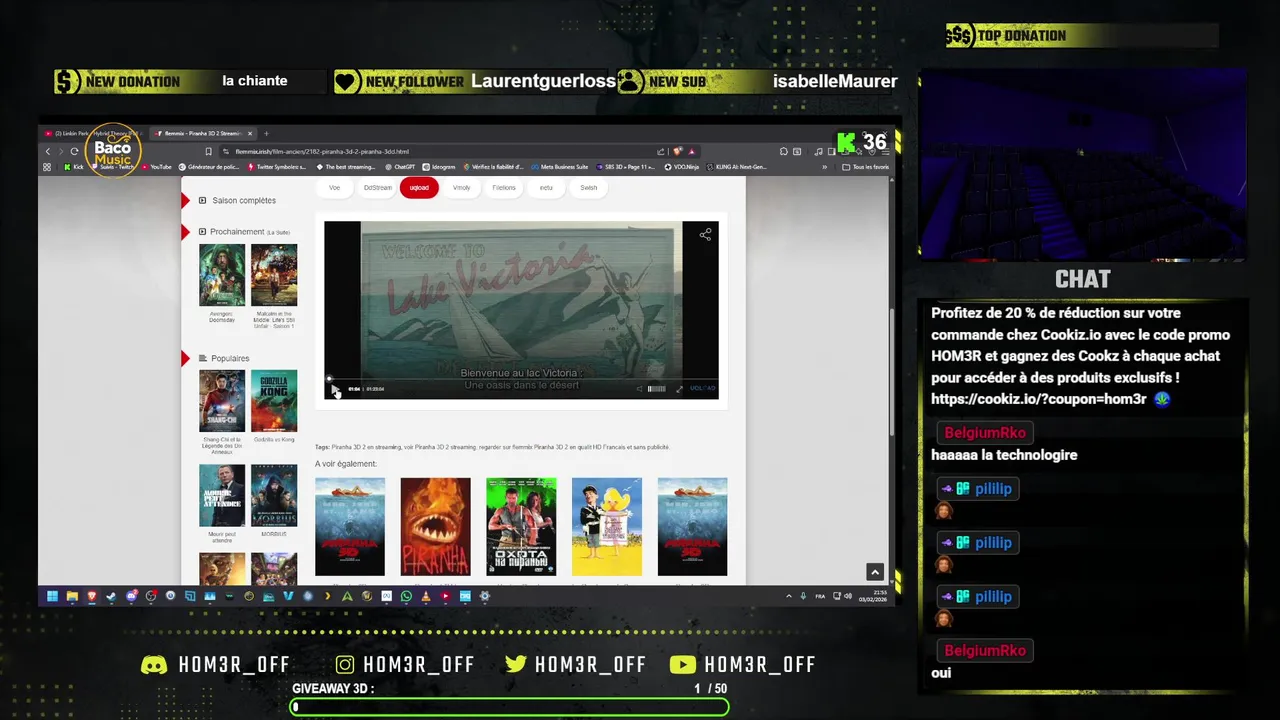Click the scroll-to-top arrow button
The height and width of the screenshot is (720, 1280).
coord(875,572)
